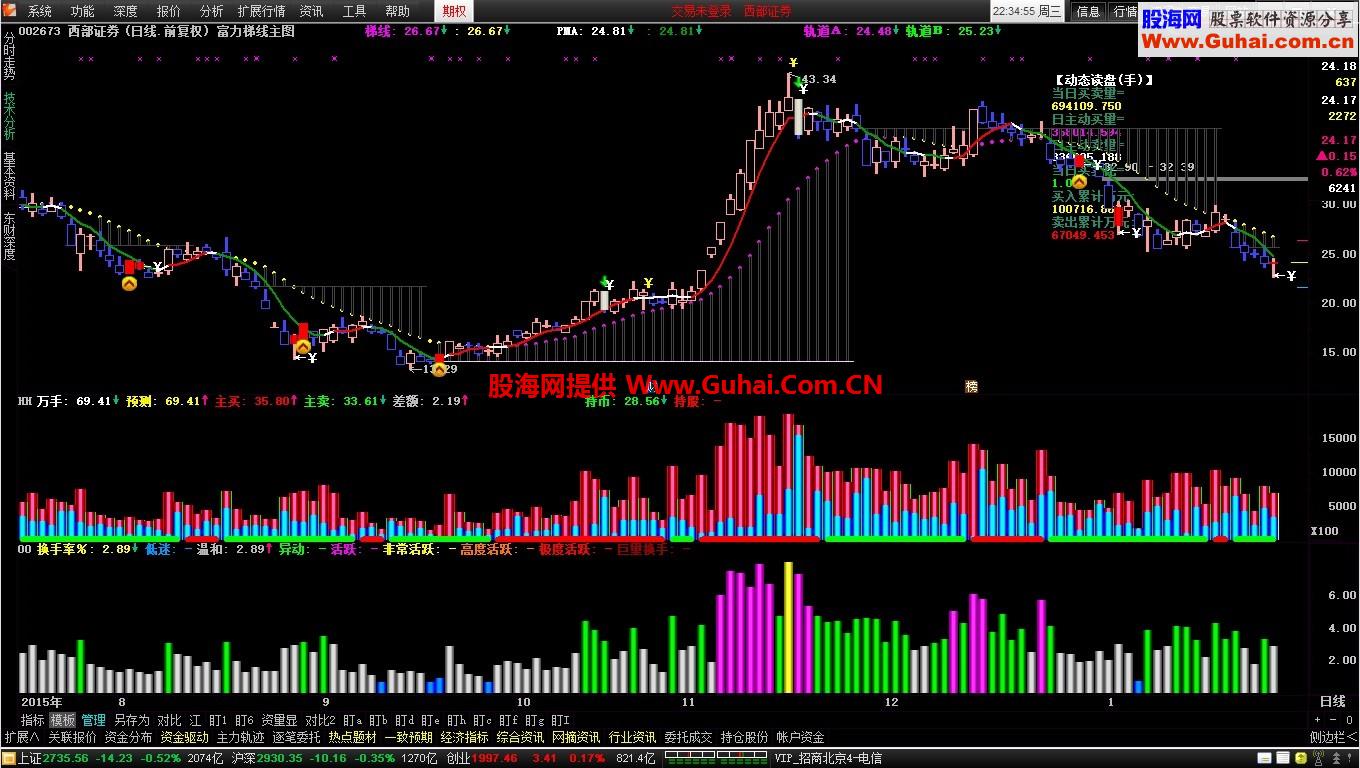Open the 关联报价 tab

coord(72,738)
